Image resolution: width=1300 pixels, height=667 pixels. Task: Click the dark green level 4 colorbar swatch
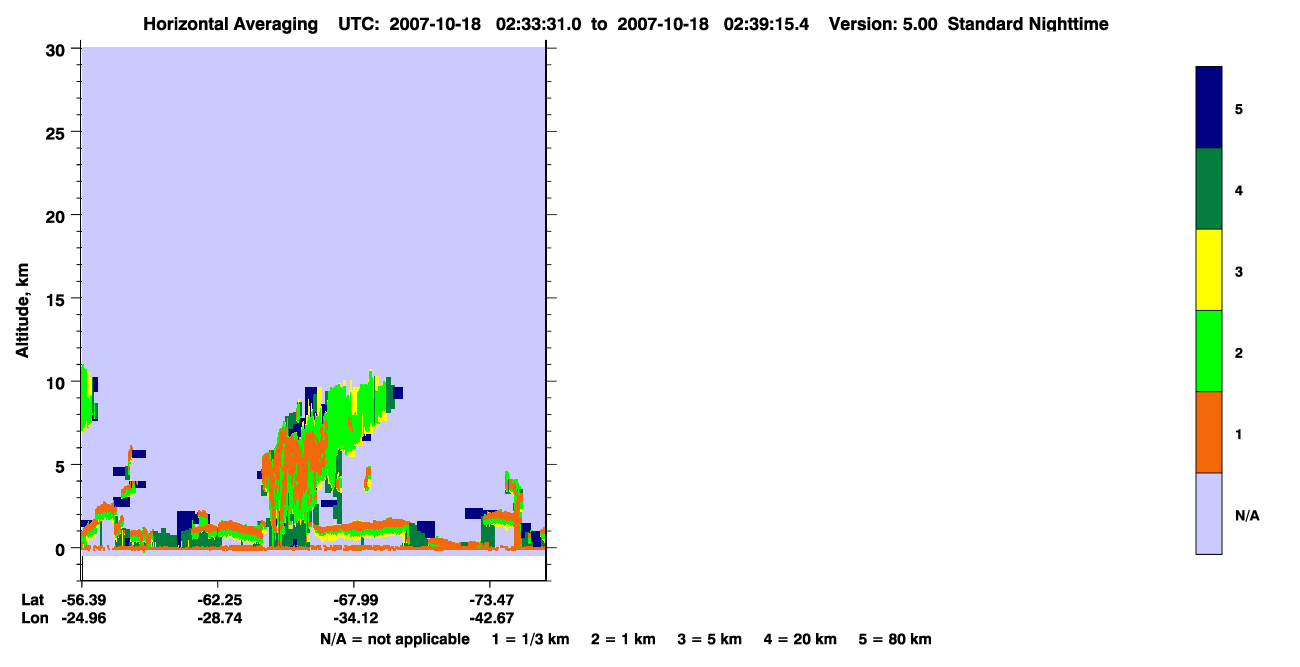point(1209,189)
